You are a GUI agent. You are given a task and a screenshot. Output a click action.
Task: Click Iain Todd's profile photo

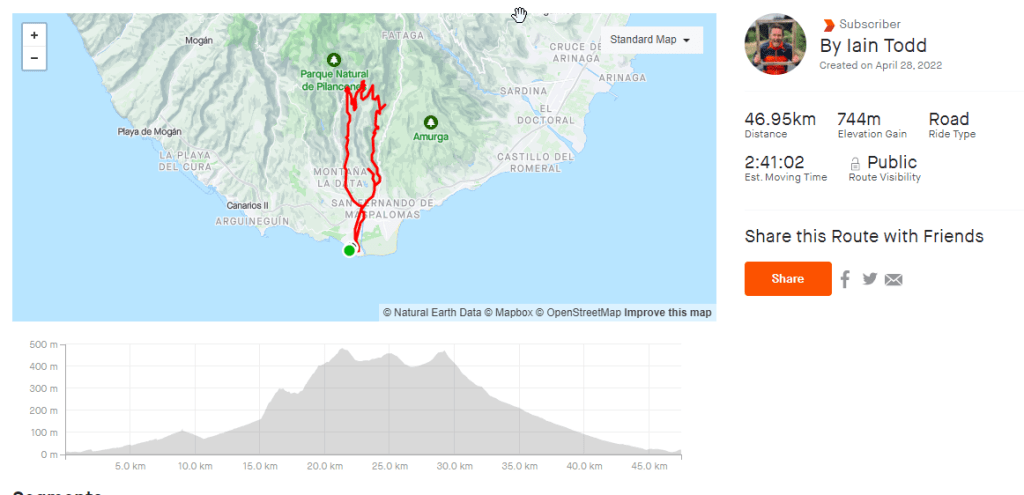(x=775, y=44)
